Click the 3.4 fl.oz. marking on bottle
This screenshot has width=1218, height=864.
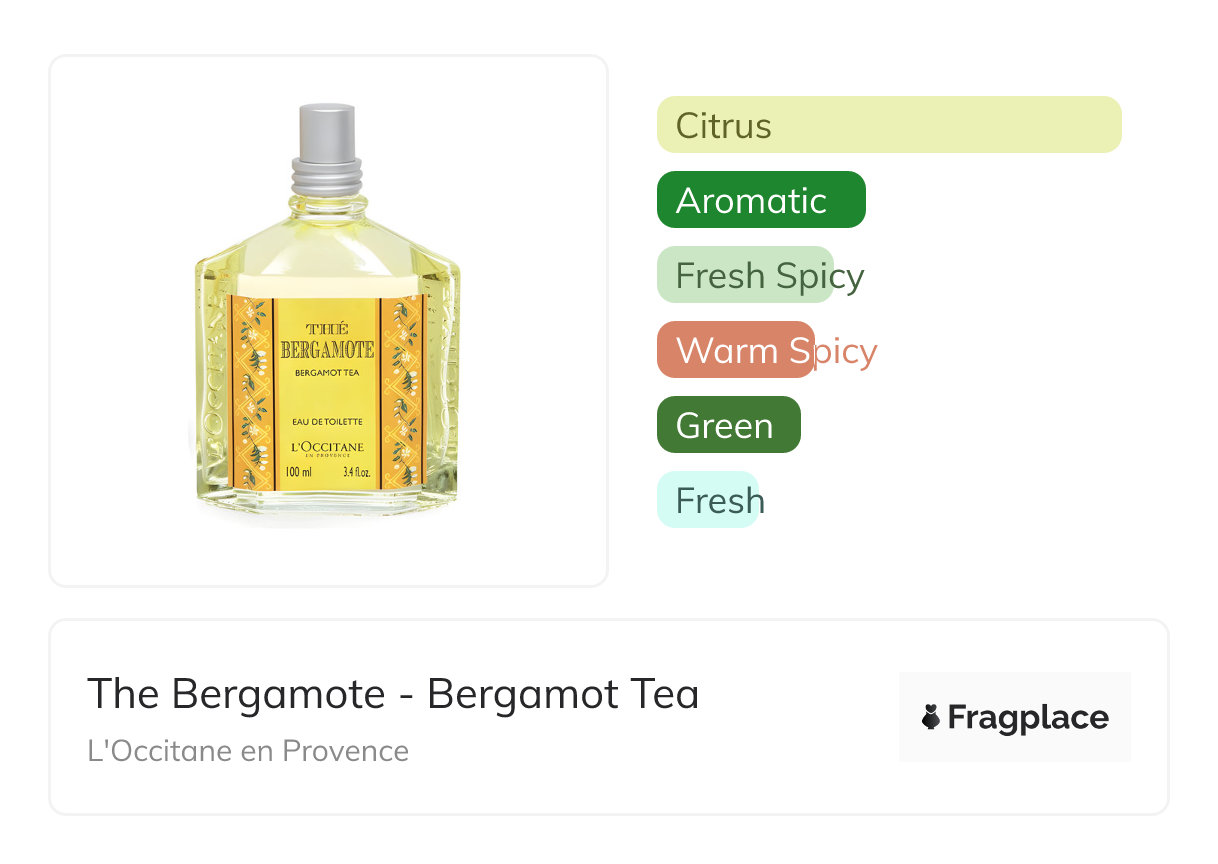pyautogui.click(x=356, y=472)
